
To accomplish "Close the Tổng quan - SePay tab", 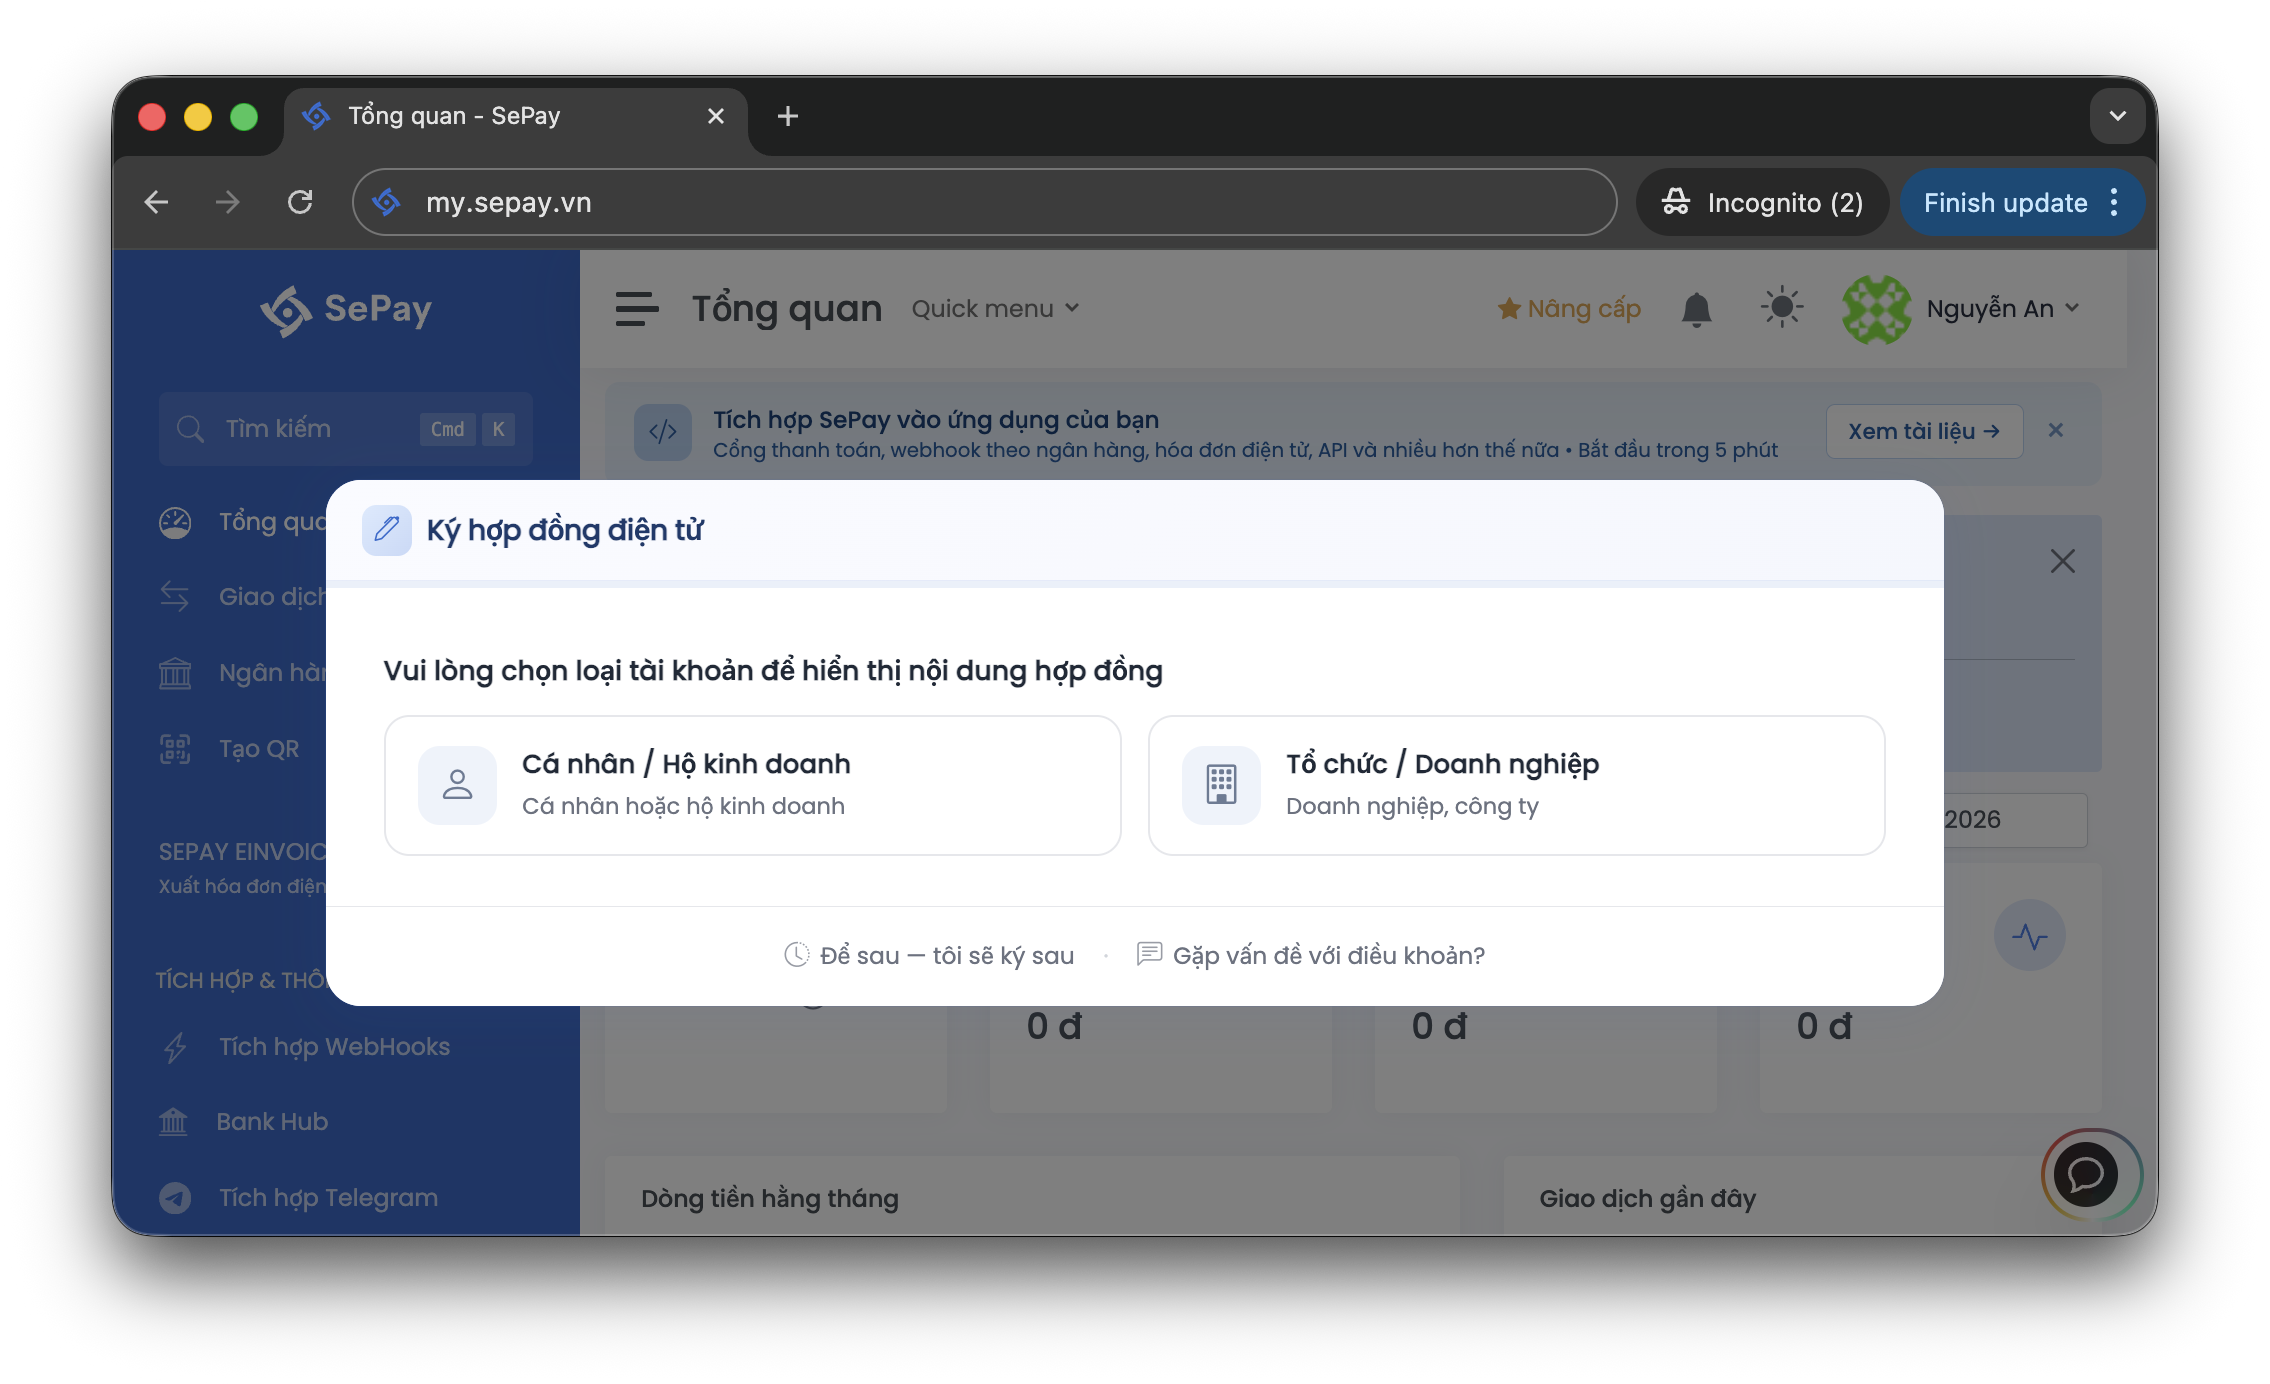I will [716, 117].
